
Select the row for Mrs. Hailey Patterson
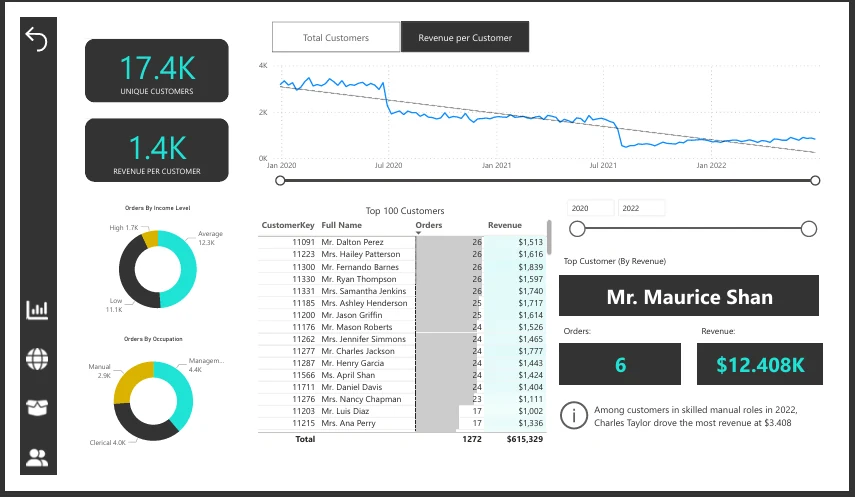tap(402, 254)
